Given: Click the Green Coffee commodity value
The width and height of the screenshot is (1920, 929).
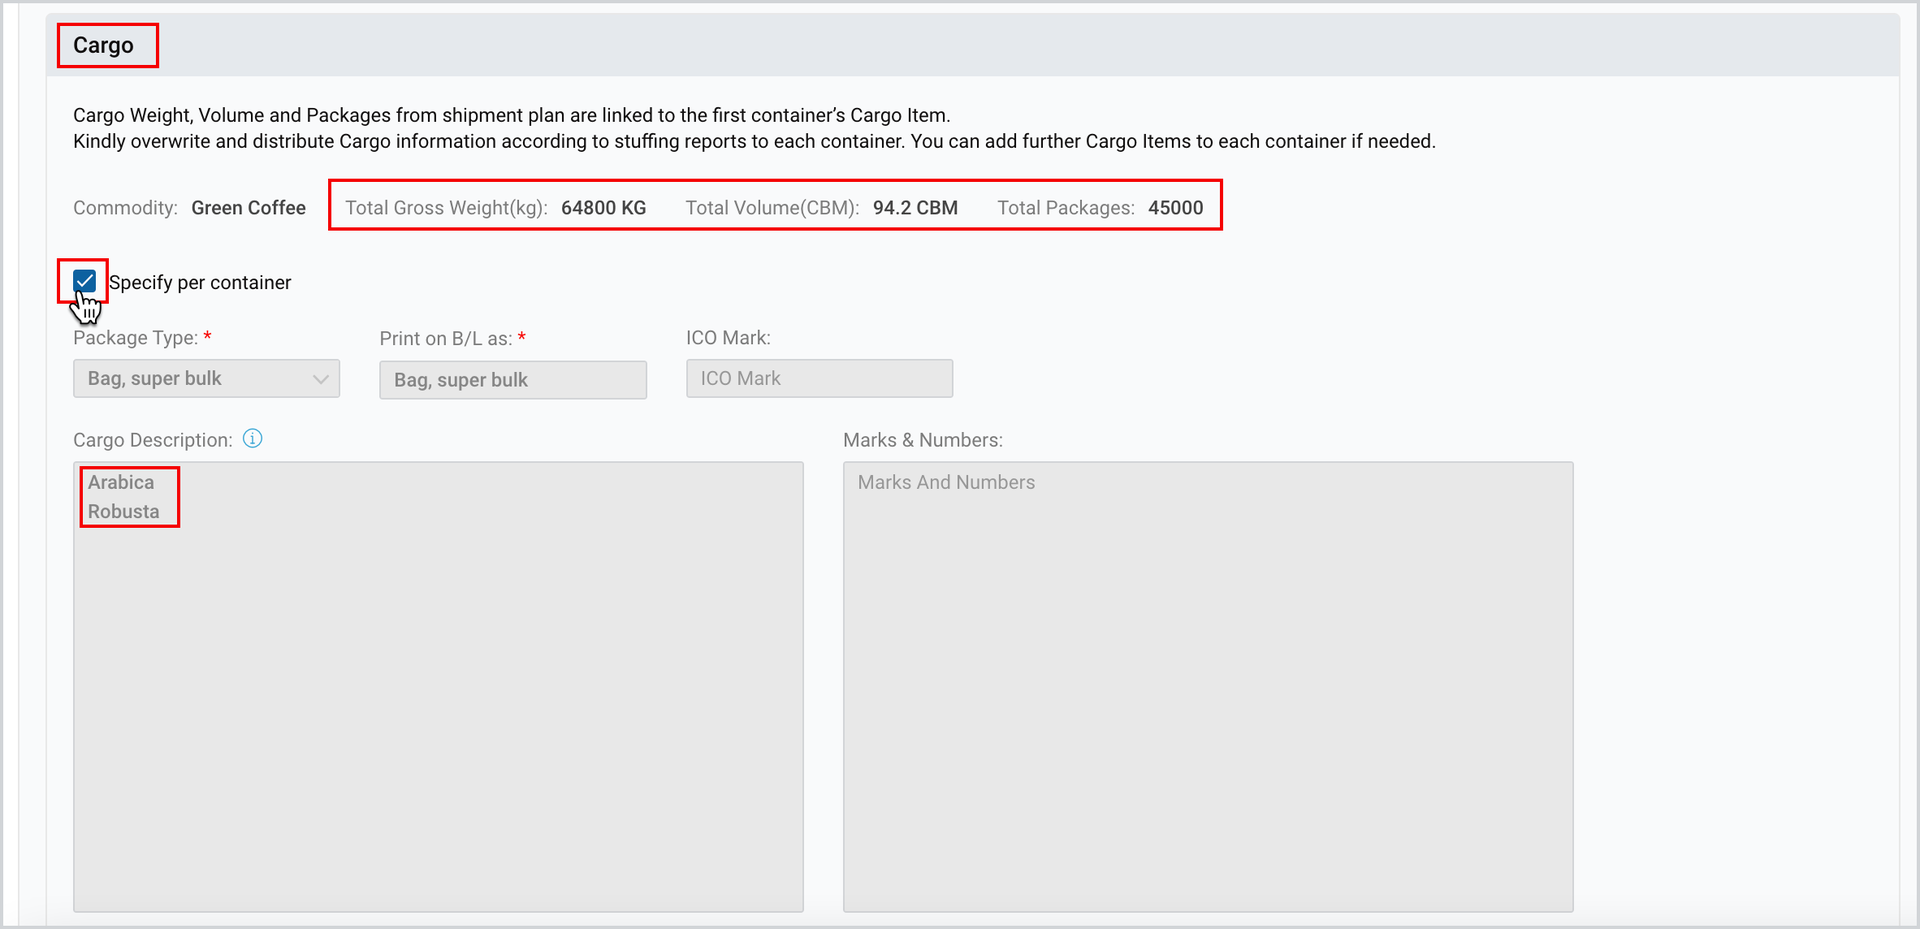Looking at the screenshot, I should tap(249, 208).
